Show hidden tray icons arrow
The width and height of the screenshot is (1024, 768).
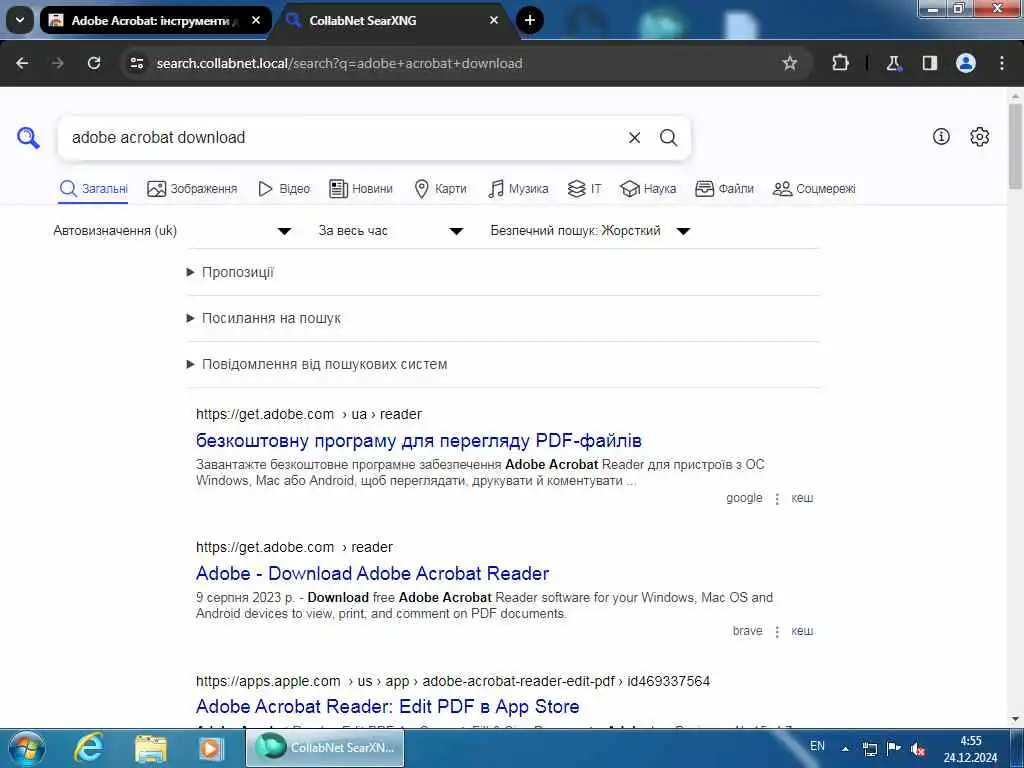(845, 749)
